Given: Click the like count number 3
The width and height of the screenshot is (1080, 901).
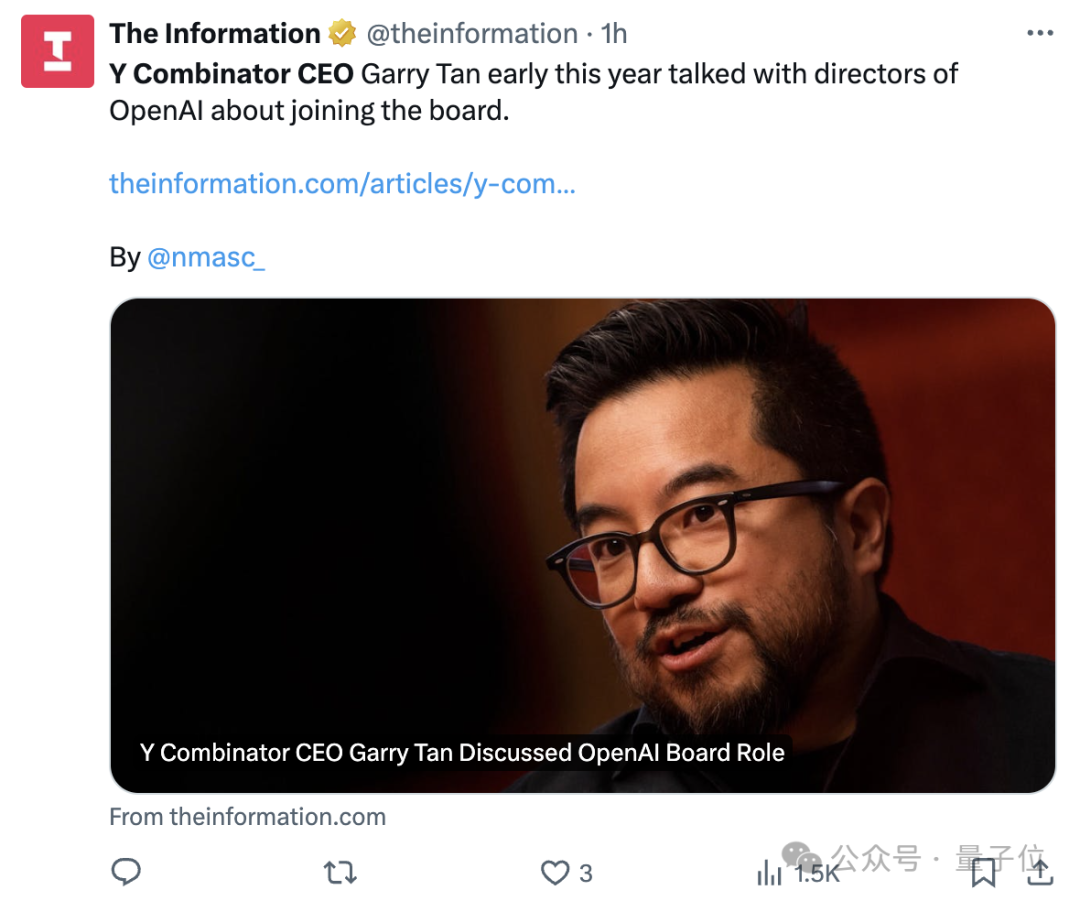Looking at the screenshot, I should pyautogui.click(x=586, y=873).
